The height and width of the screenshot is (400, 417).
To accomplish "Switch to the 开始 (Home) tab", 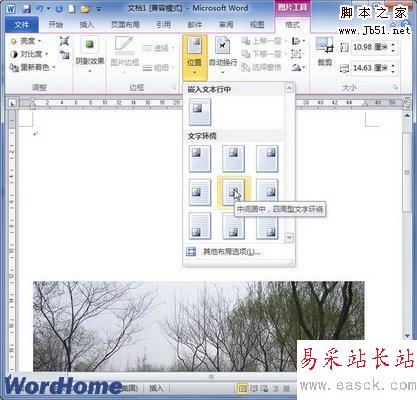I will (x=56, y=24).
